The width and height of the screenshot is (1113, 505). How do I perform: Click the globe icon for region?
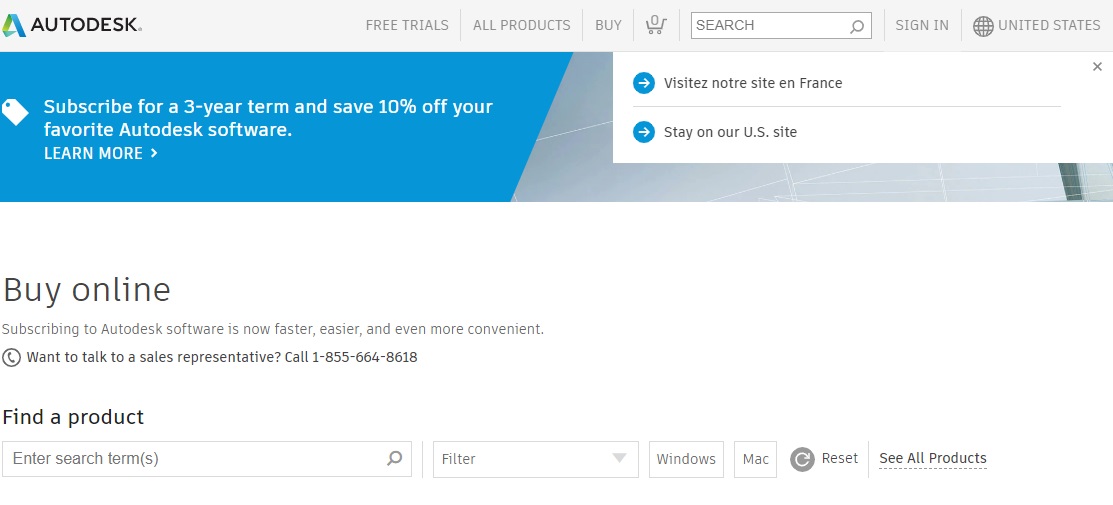pyautogui.click(x=983, y=26)
